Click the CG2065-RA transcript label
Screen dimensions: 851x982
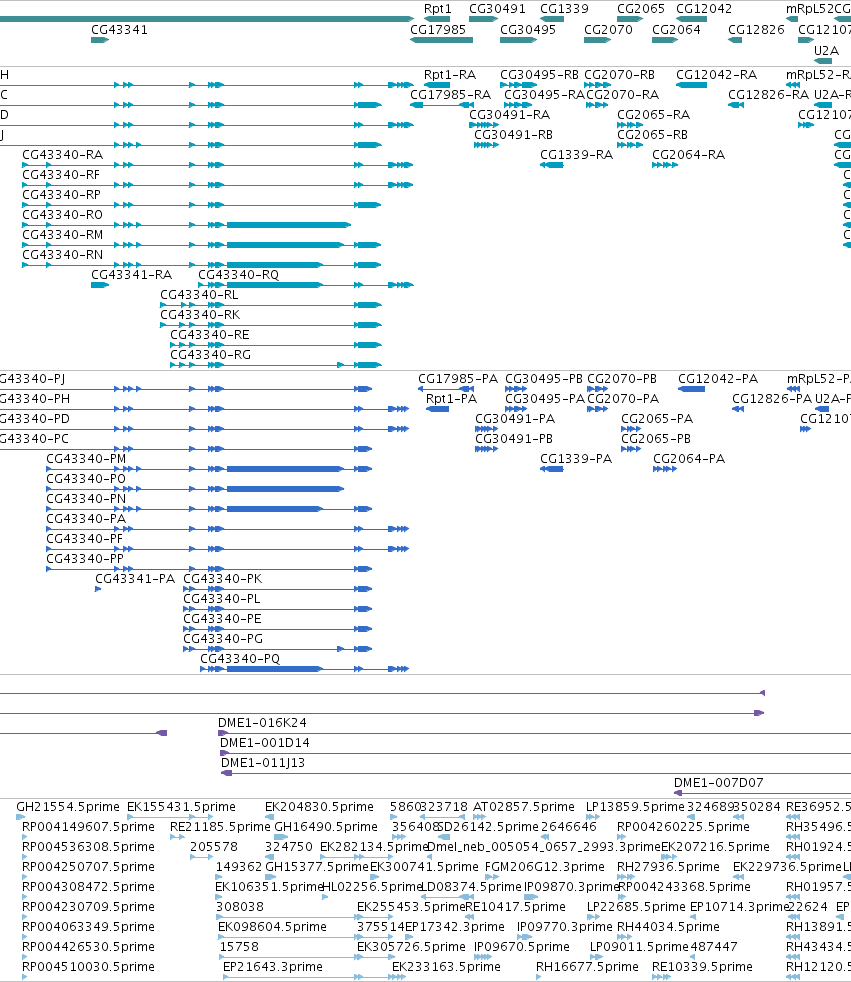(x=653, y=115)
